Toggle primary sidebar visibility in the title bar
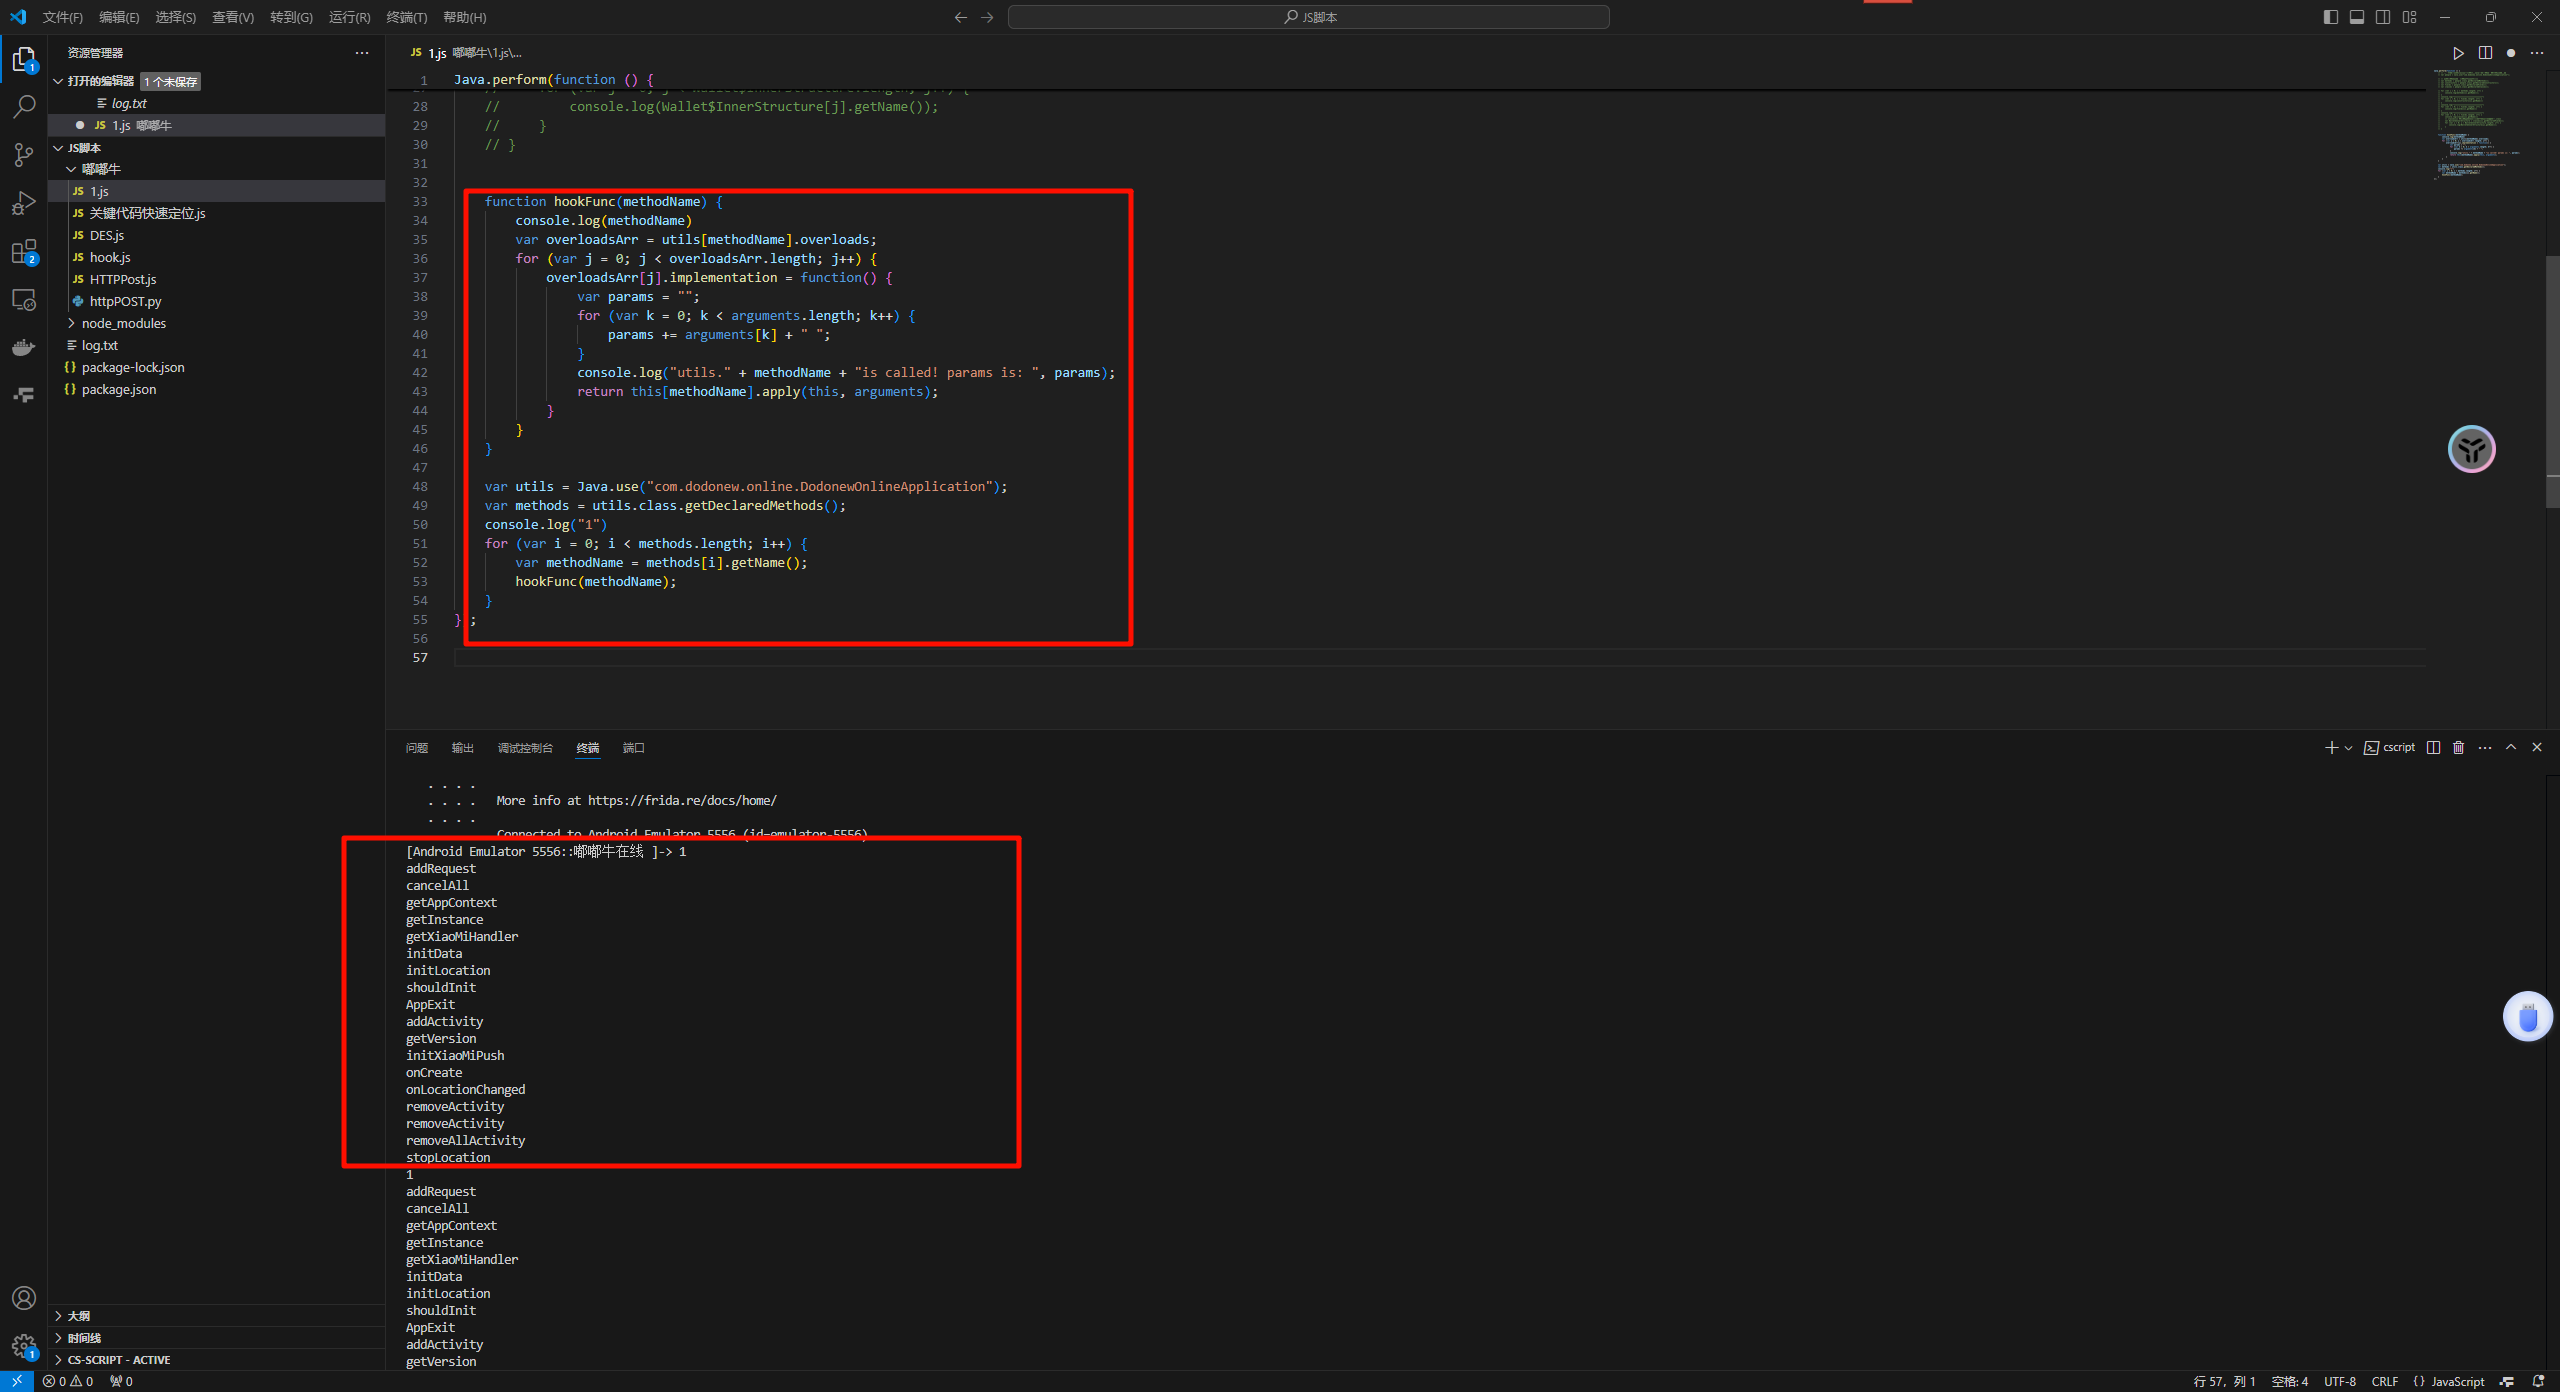The height and width of the screenshot is (1392, 2560). [2331, 17]
